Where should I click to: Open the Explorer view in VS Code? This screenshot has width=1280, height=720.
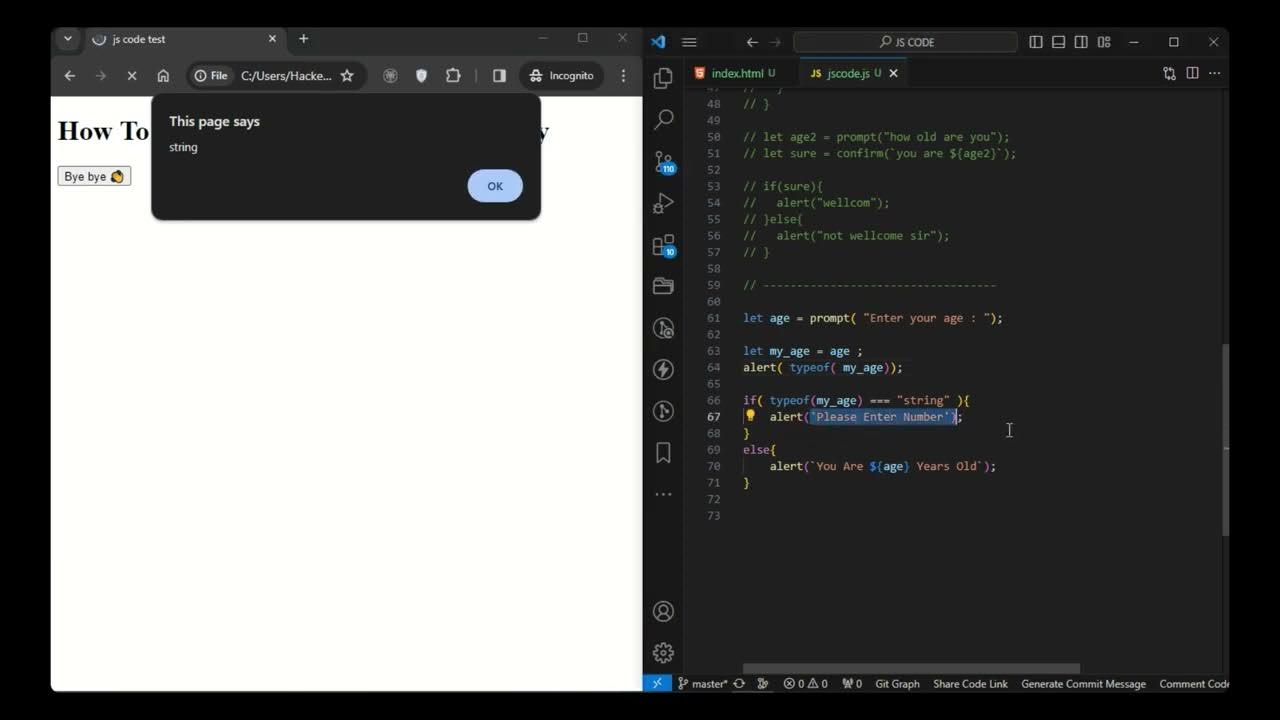pos(663,79)
